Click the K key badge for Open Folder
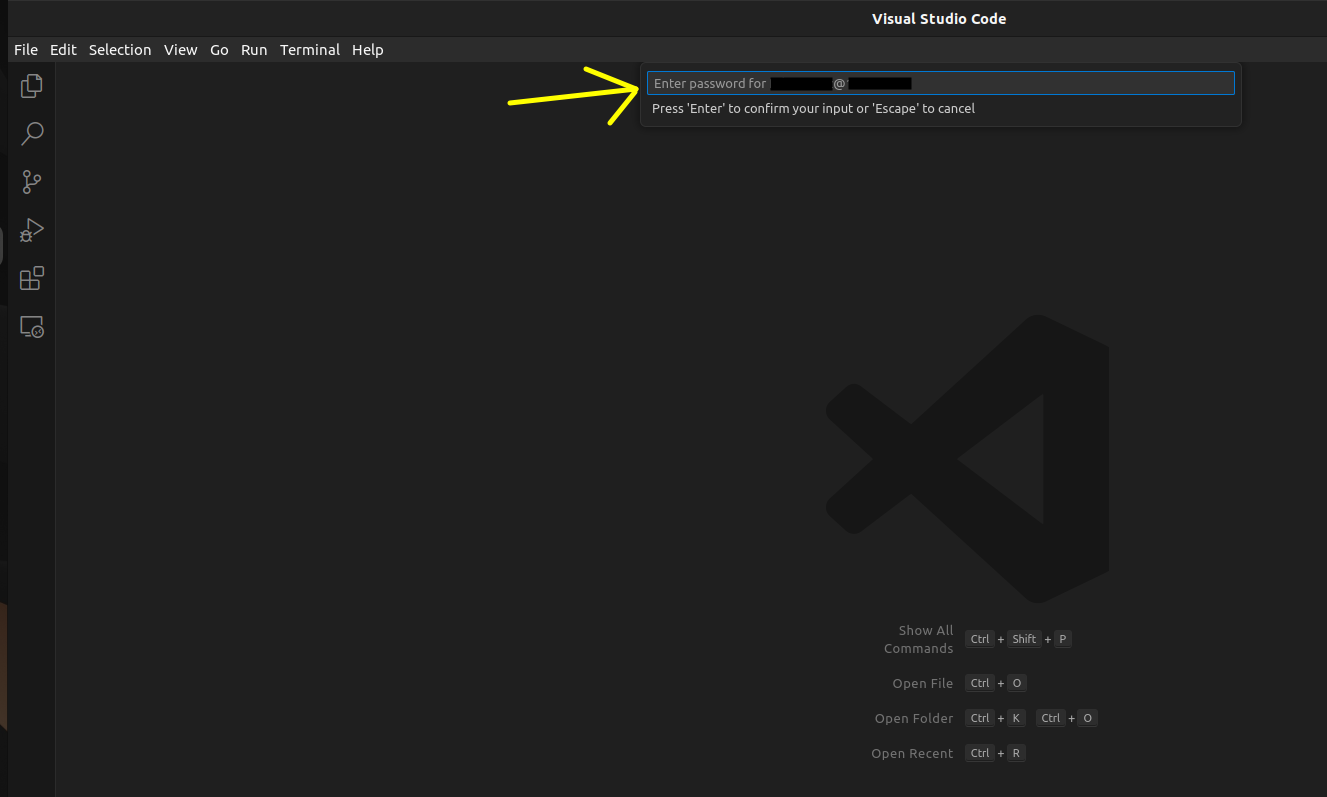Viewport: 1327px width, 797px height. pos(1016,718)
